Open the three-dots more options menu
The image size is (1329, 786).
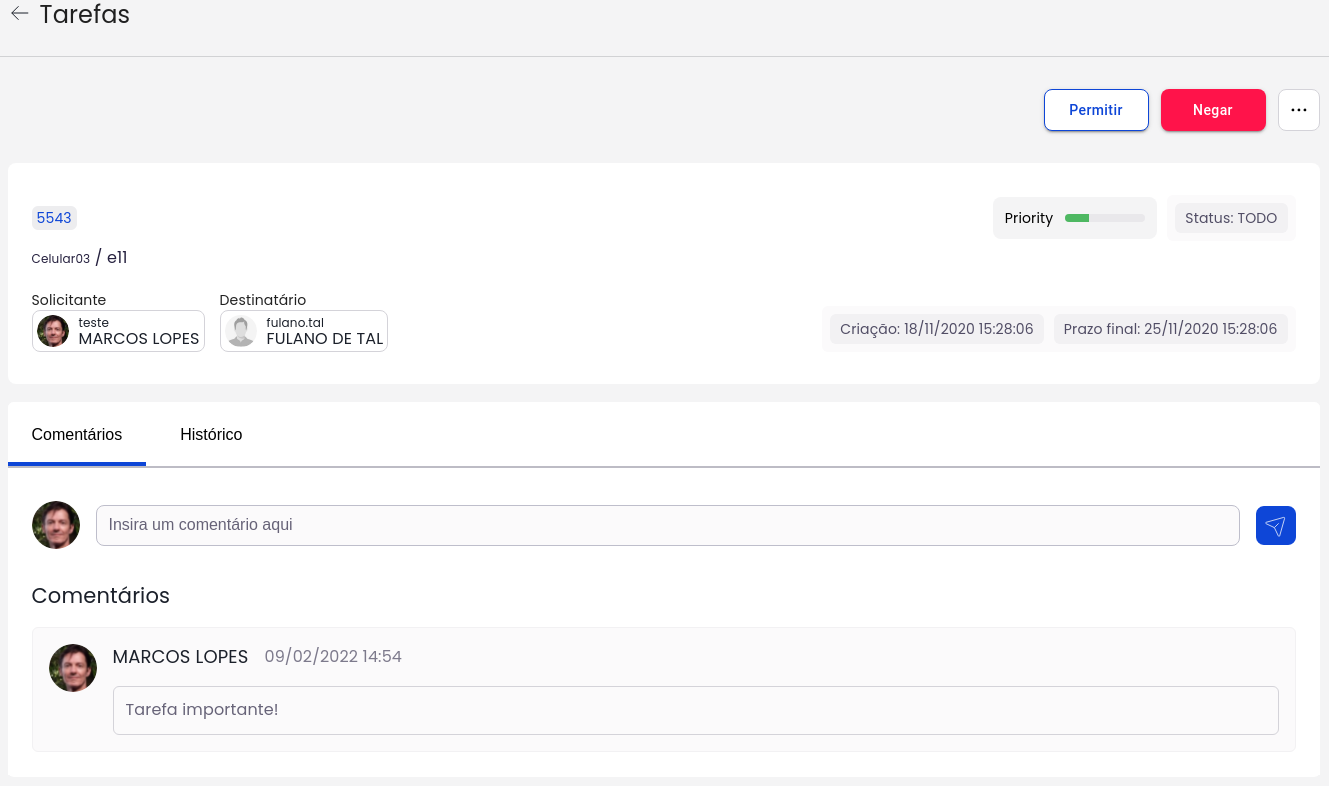pyautogui.click(x=1298, y=110)
